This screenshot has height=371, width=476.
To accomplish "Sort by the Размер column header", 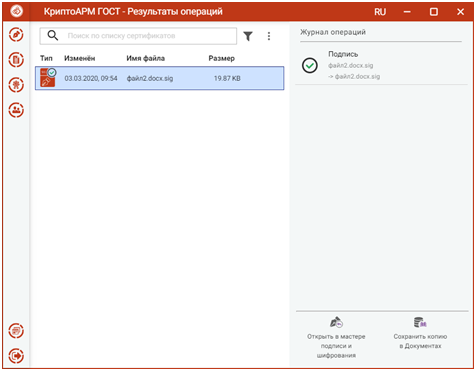I will point(222,58).
